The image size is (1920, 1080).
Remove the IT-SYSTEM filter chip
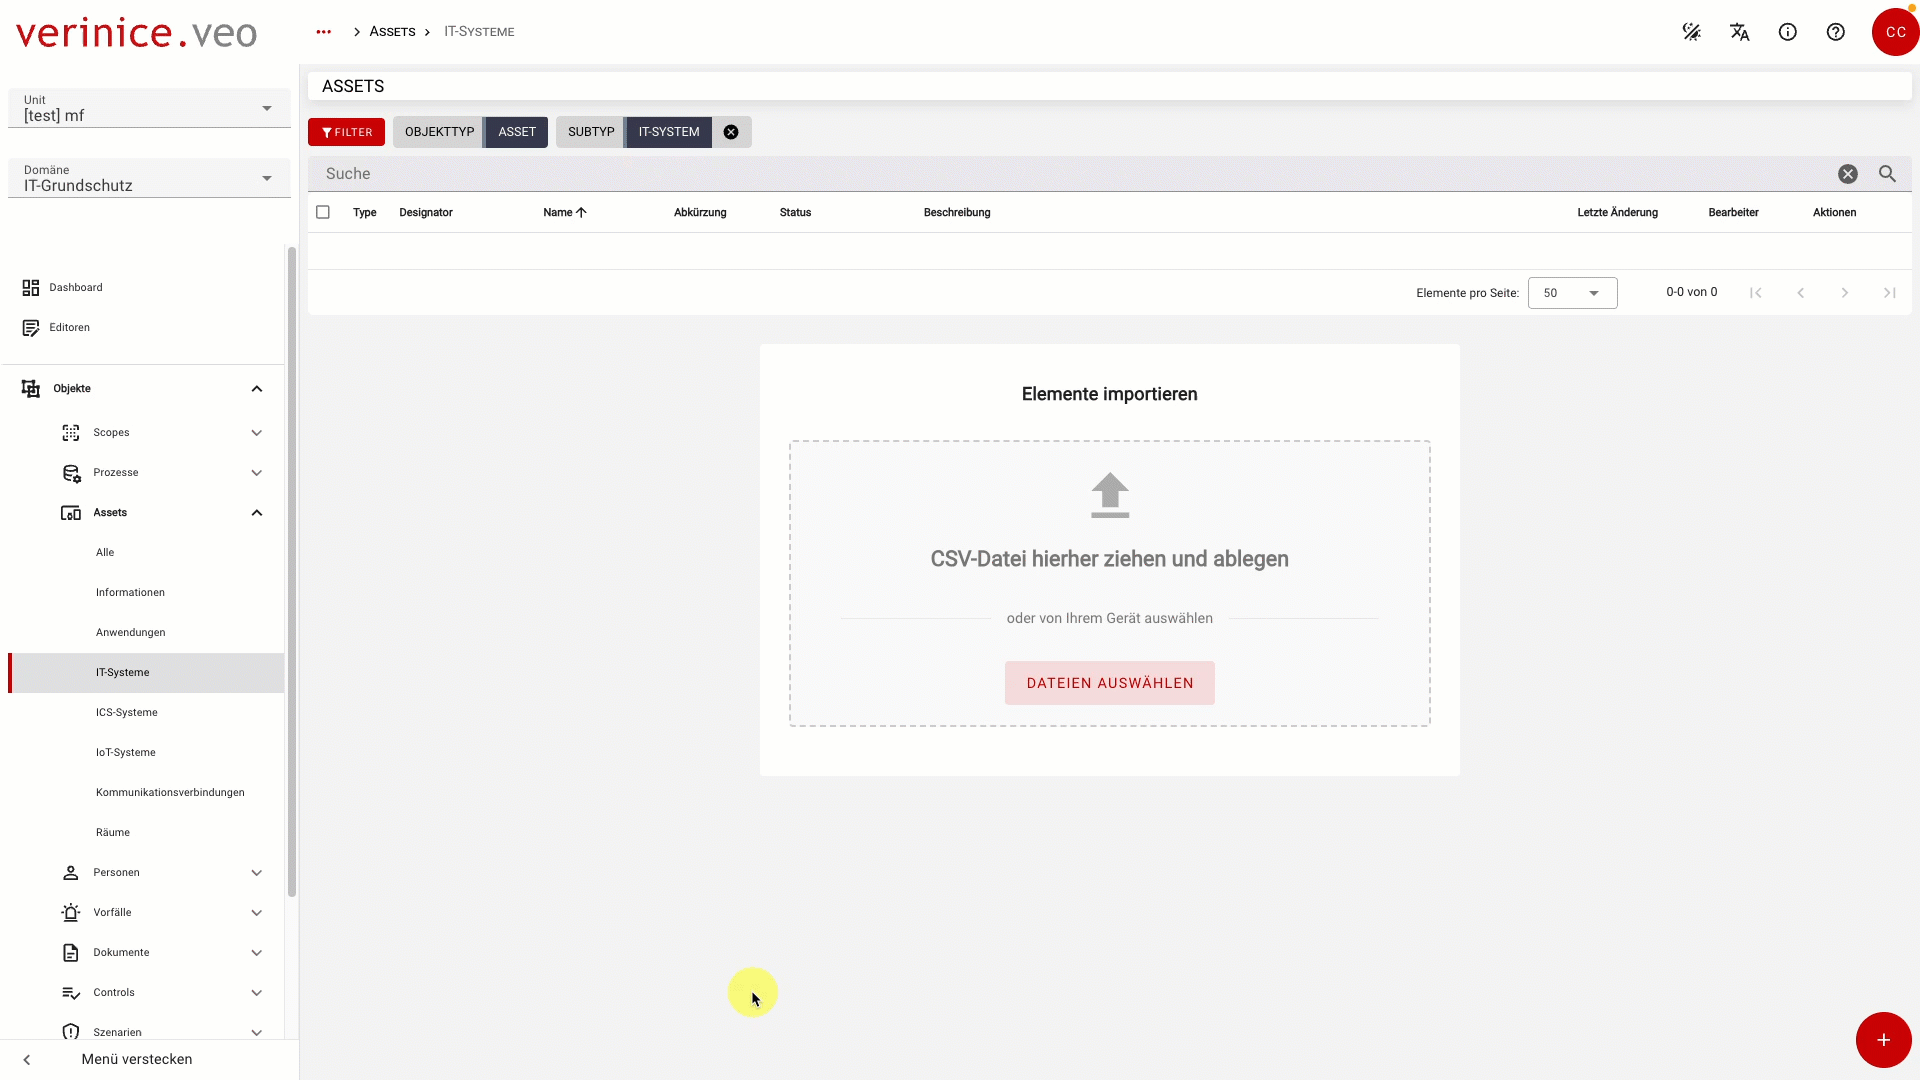coord(731,131)
